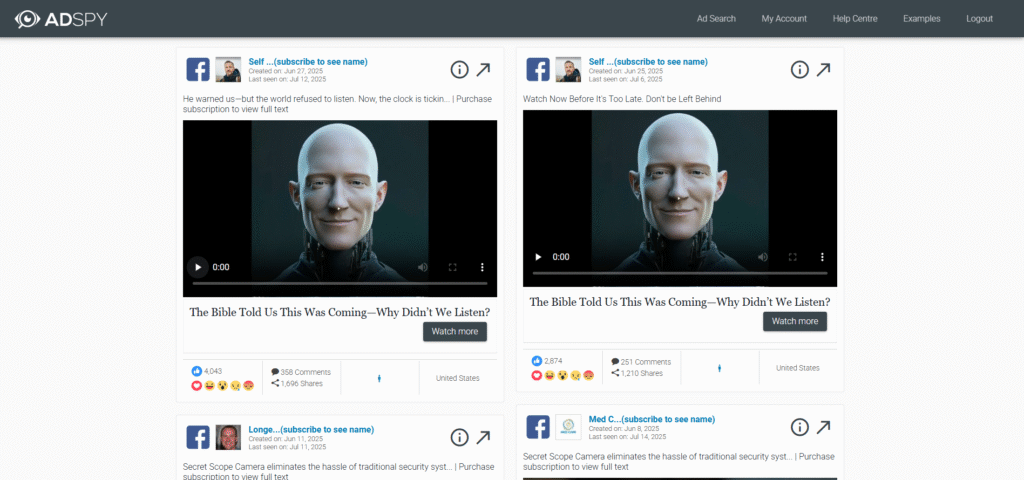Click United States on Jun 27 ad

pos(458,378)
